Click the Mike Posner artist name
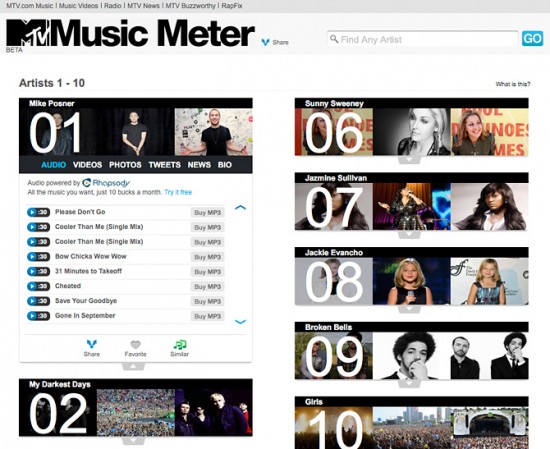This screenshot has height=449, width=550. click(x=52, y=103)
